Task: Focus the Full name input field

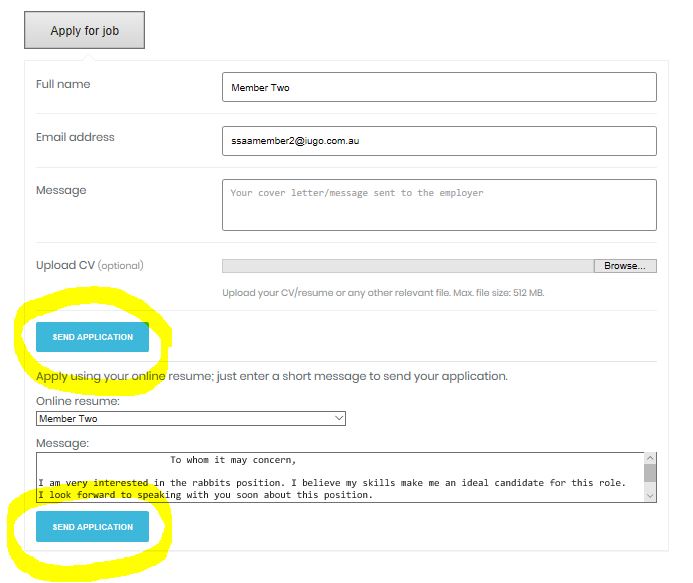Action: click(x=439, y=87)
